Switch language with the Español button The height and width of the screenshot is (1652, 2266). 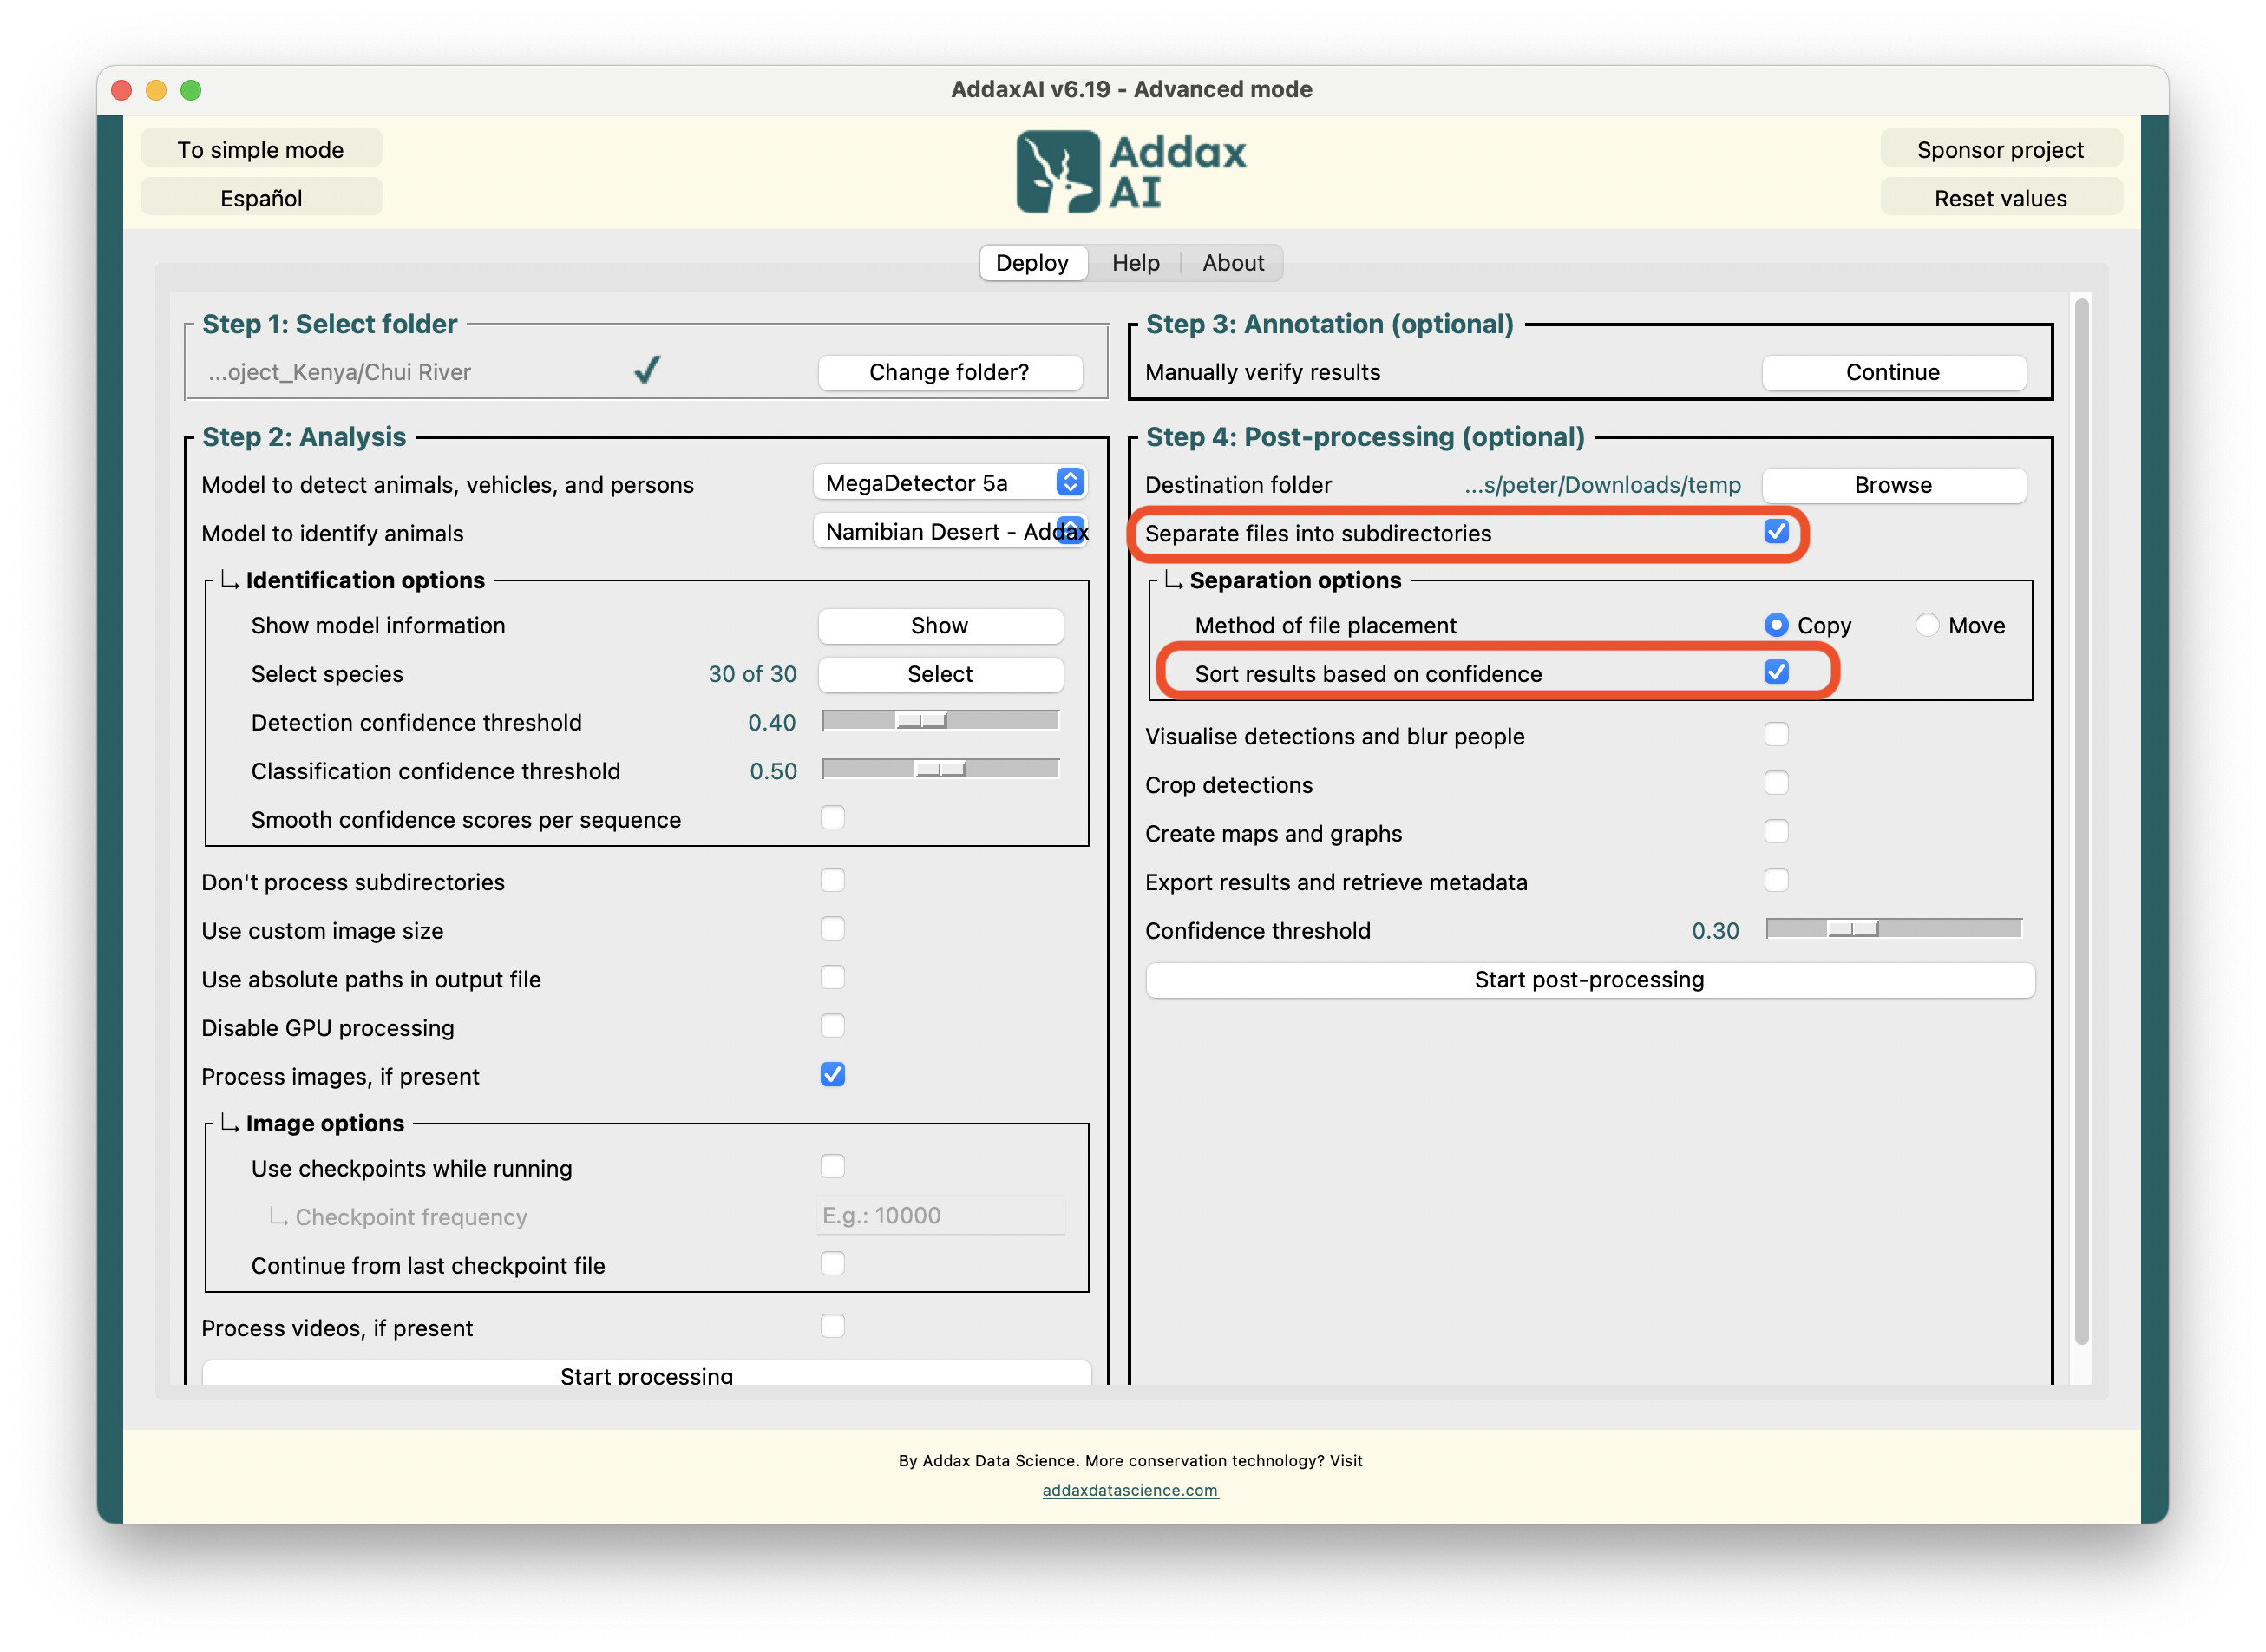click(261, 198)
